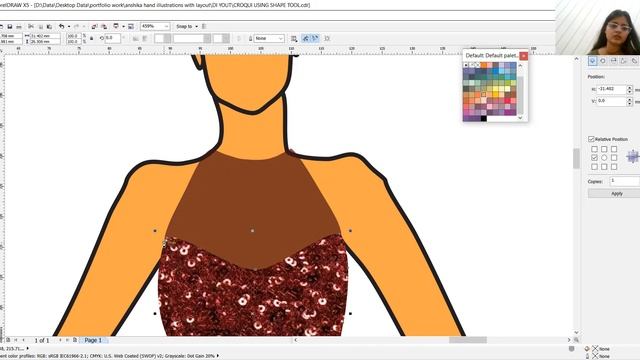Click the Undo arrow icon
The image size is (640, 360).
point(62,27)
